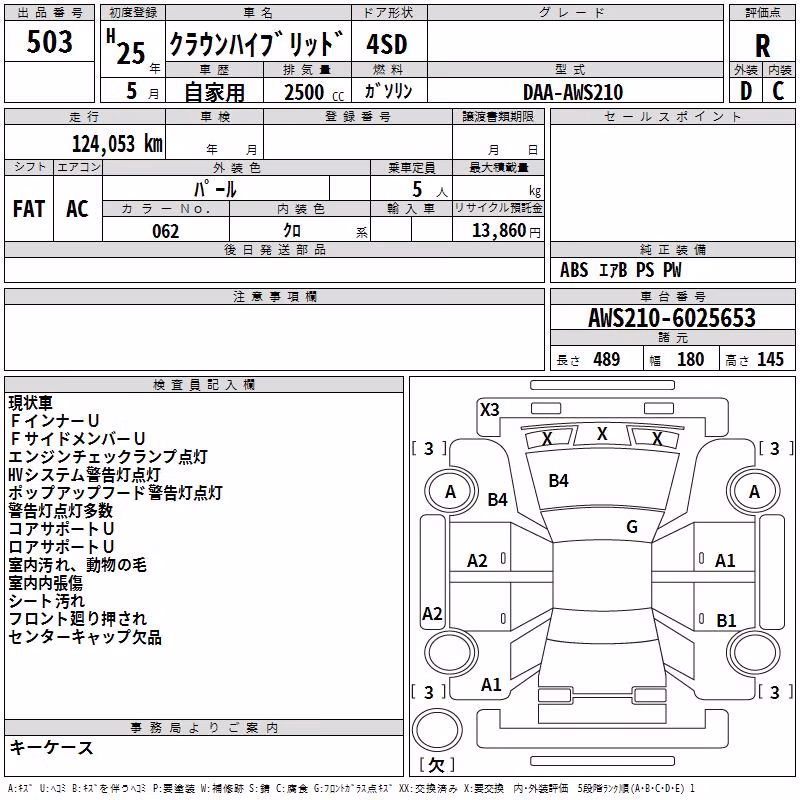Select the seating capacity 5 人
800x800 pixels.
(x=429, y=190)
